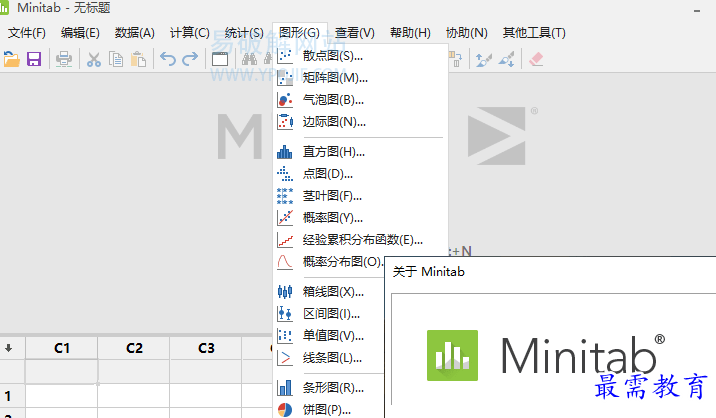Choose 区间图(I)... from the menu
Screen dimensions: 716x418
pos(329,313)
